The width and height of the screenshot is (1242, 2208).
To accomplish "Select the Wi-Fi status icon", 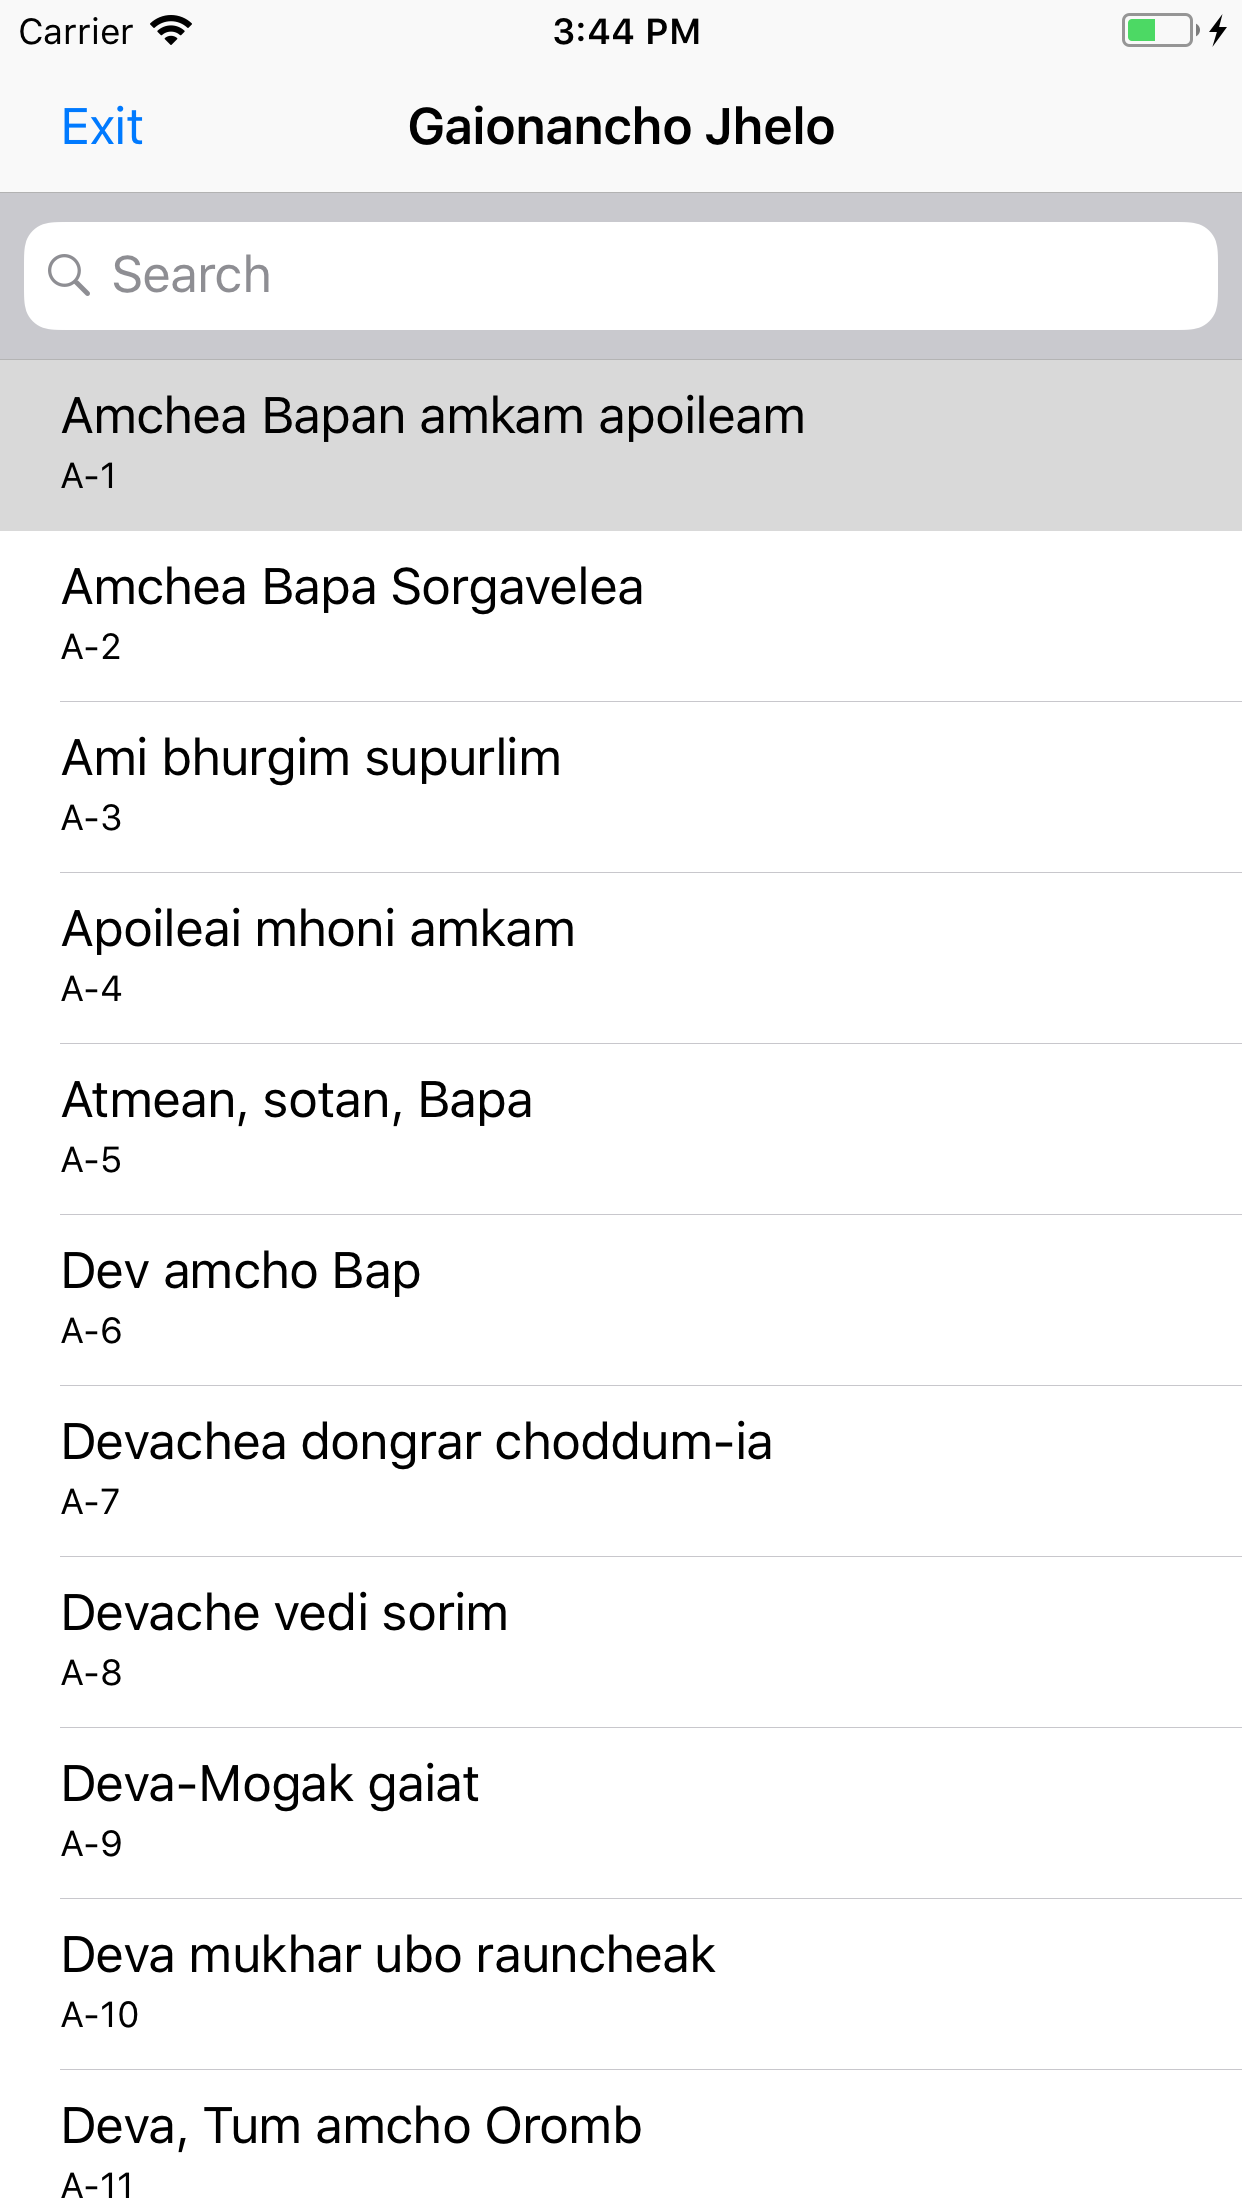I will point(172,31).
